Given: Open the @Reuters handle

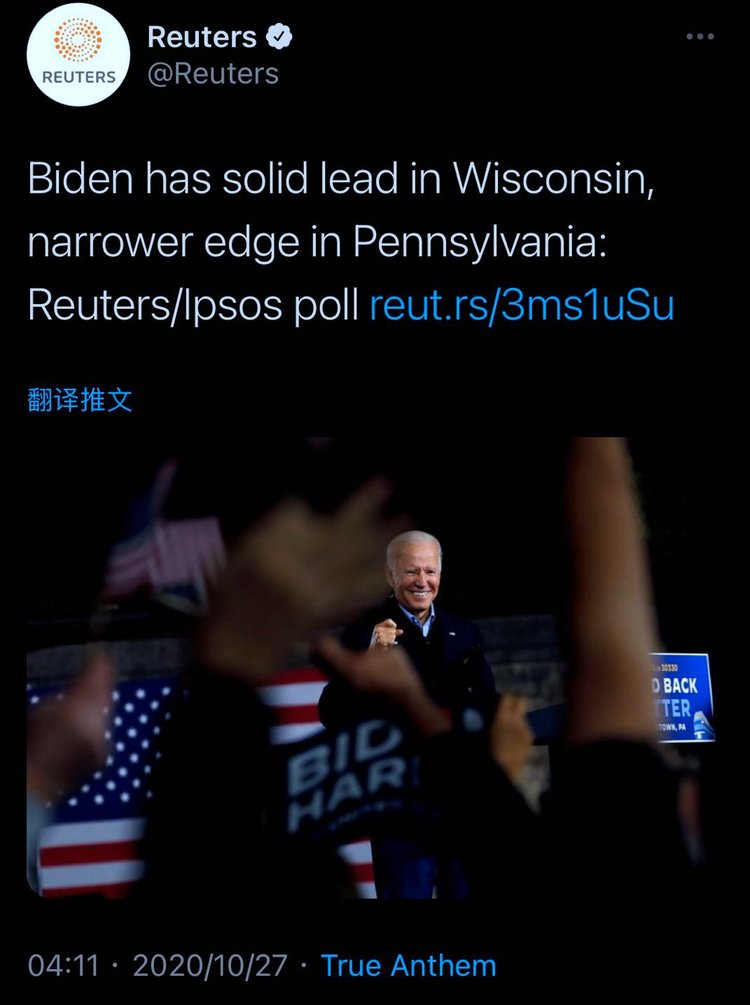Looking at the screenshot, I should click(213, 74).
